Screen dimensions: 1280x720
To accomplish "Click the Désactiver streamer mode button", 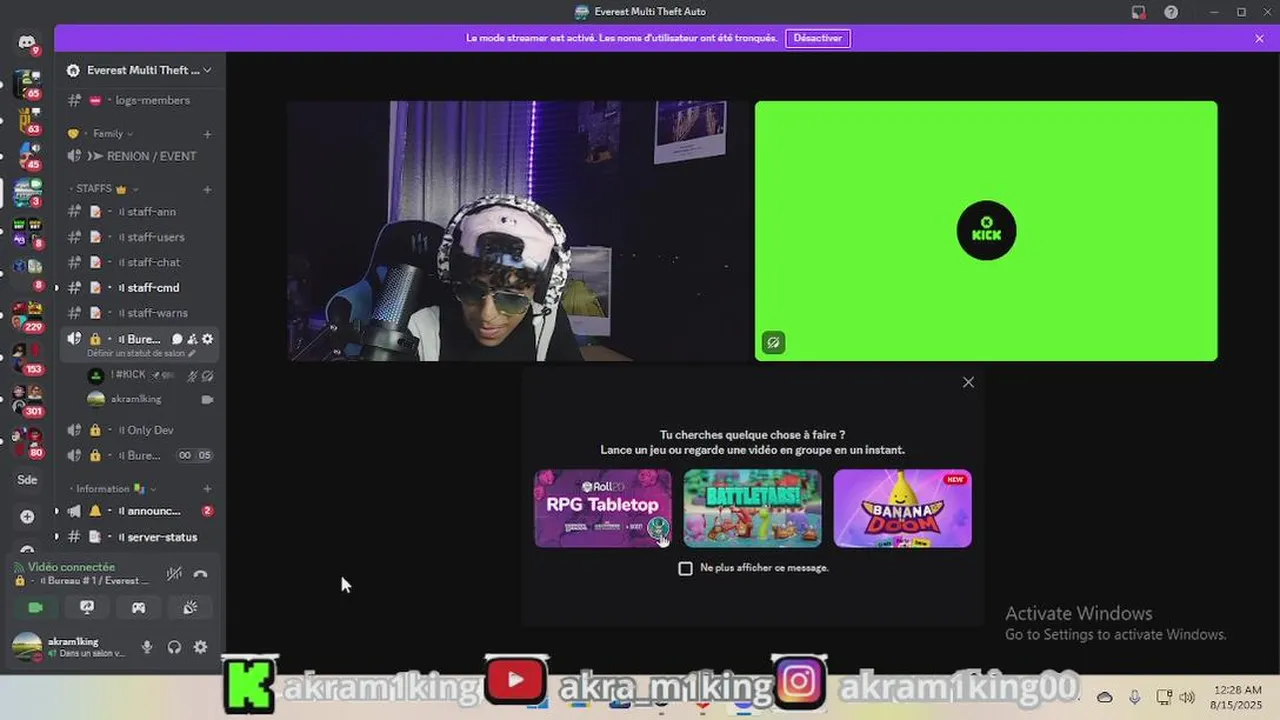I will tap(818, 38).
